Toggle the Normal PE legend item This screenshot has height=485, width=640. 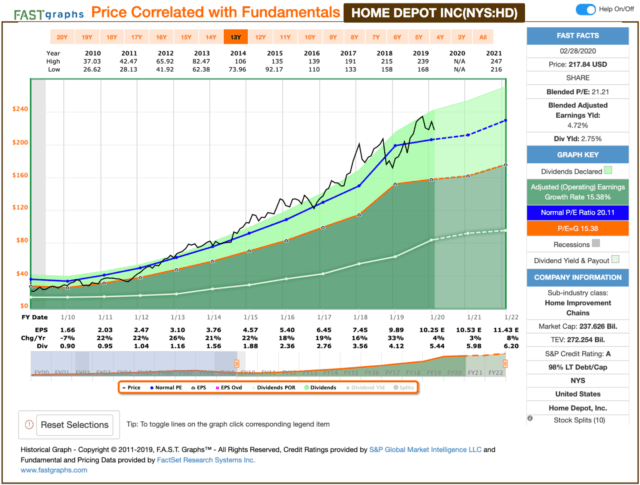click(166, 387)
